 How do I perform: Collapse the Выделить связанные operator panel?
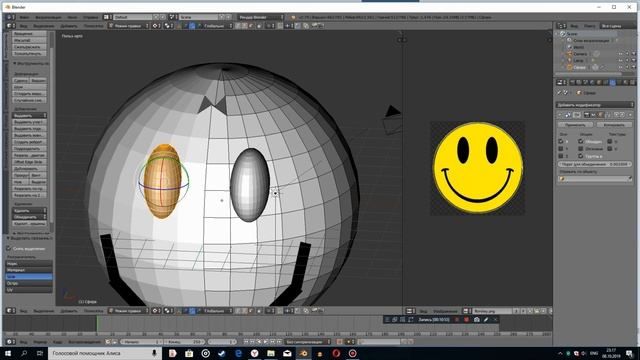click(8, 238)
